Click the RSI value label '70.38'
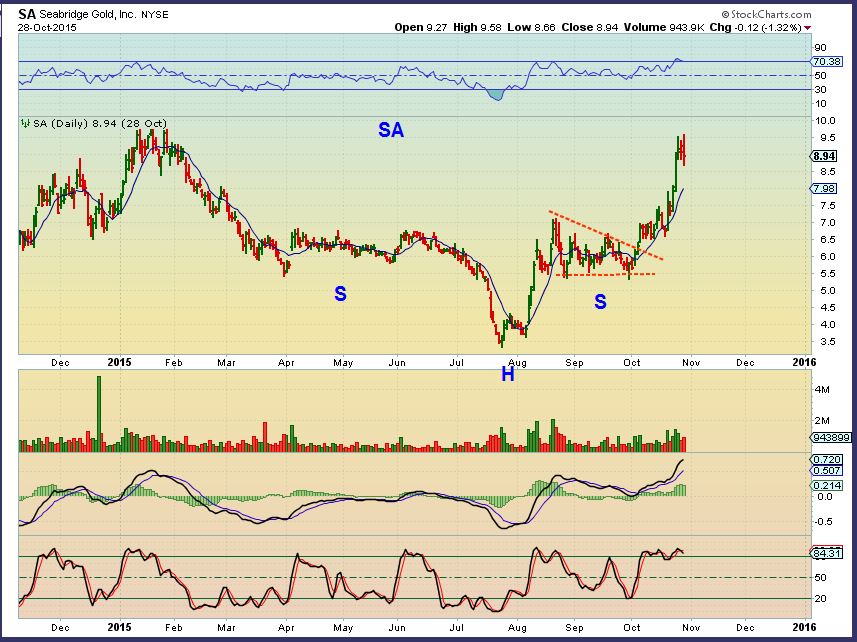The height and width of the screenshot is (642, 857). tap(826, 61)
